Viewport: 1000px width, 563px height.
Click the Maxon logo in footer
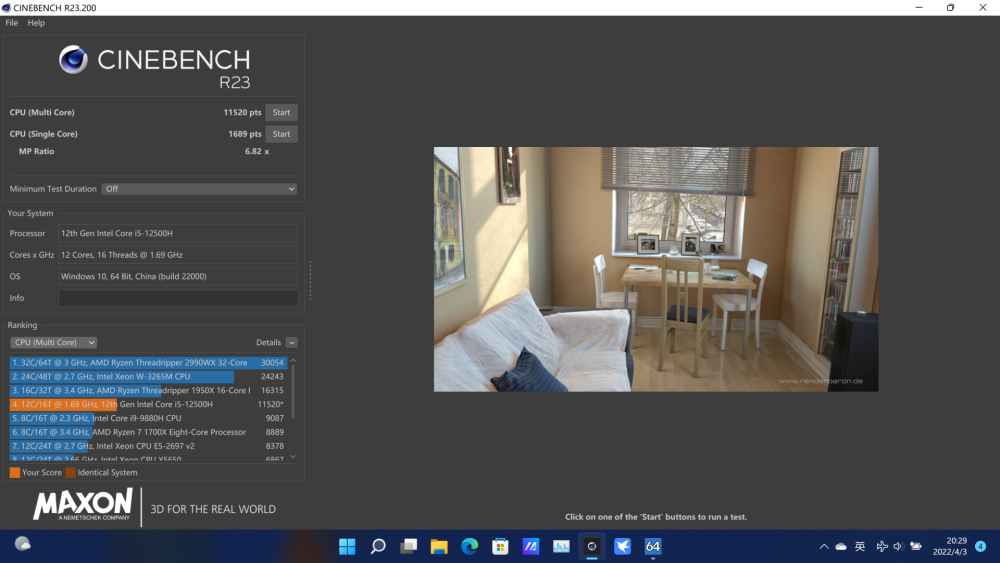tap(83, 504)
